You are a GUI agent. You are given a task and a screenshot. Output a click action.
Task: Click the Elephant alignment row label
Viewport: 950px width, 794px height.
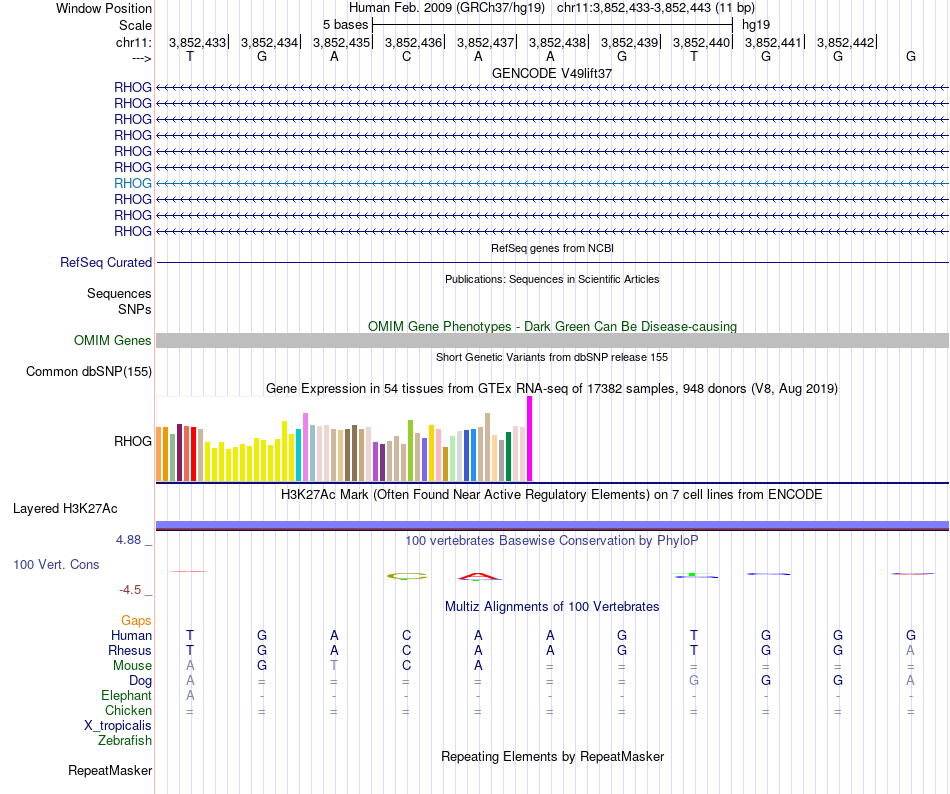click(x=126, y=695)
